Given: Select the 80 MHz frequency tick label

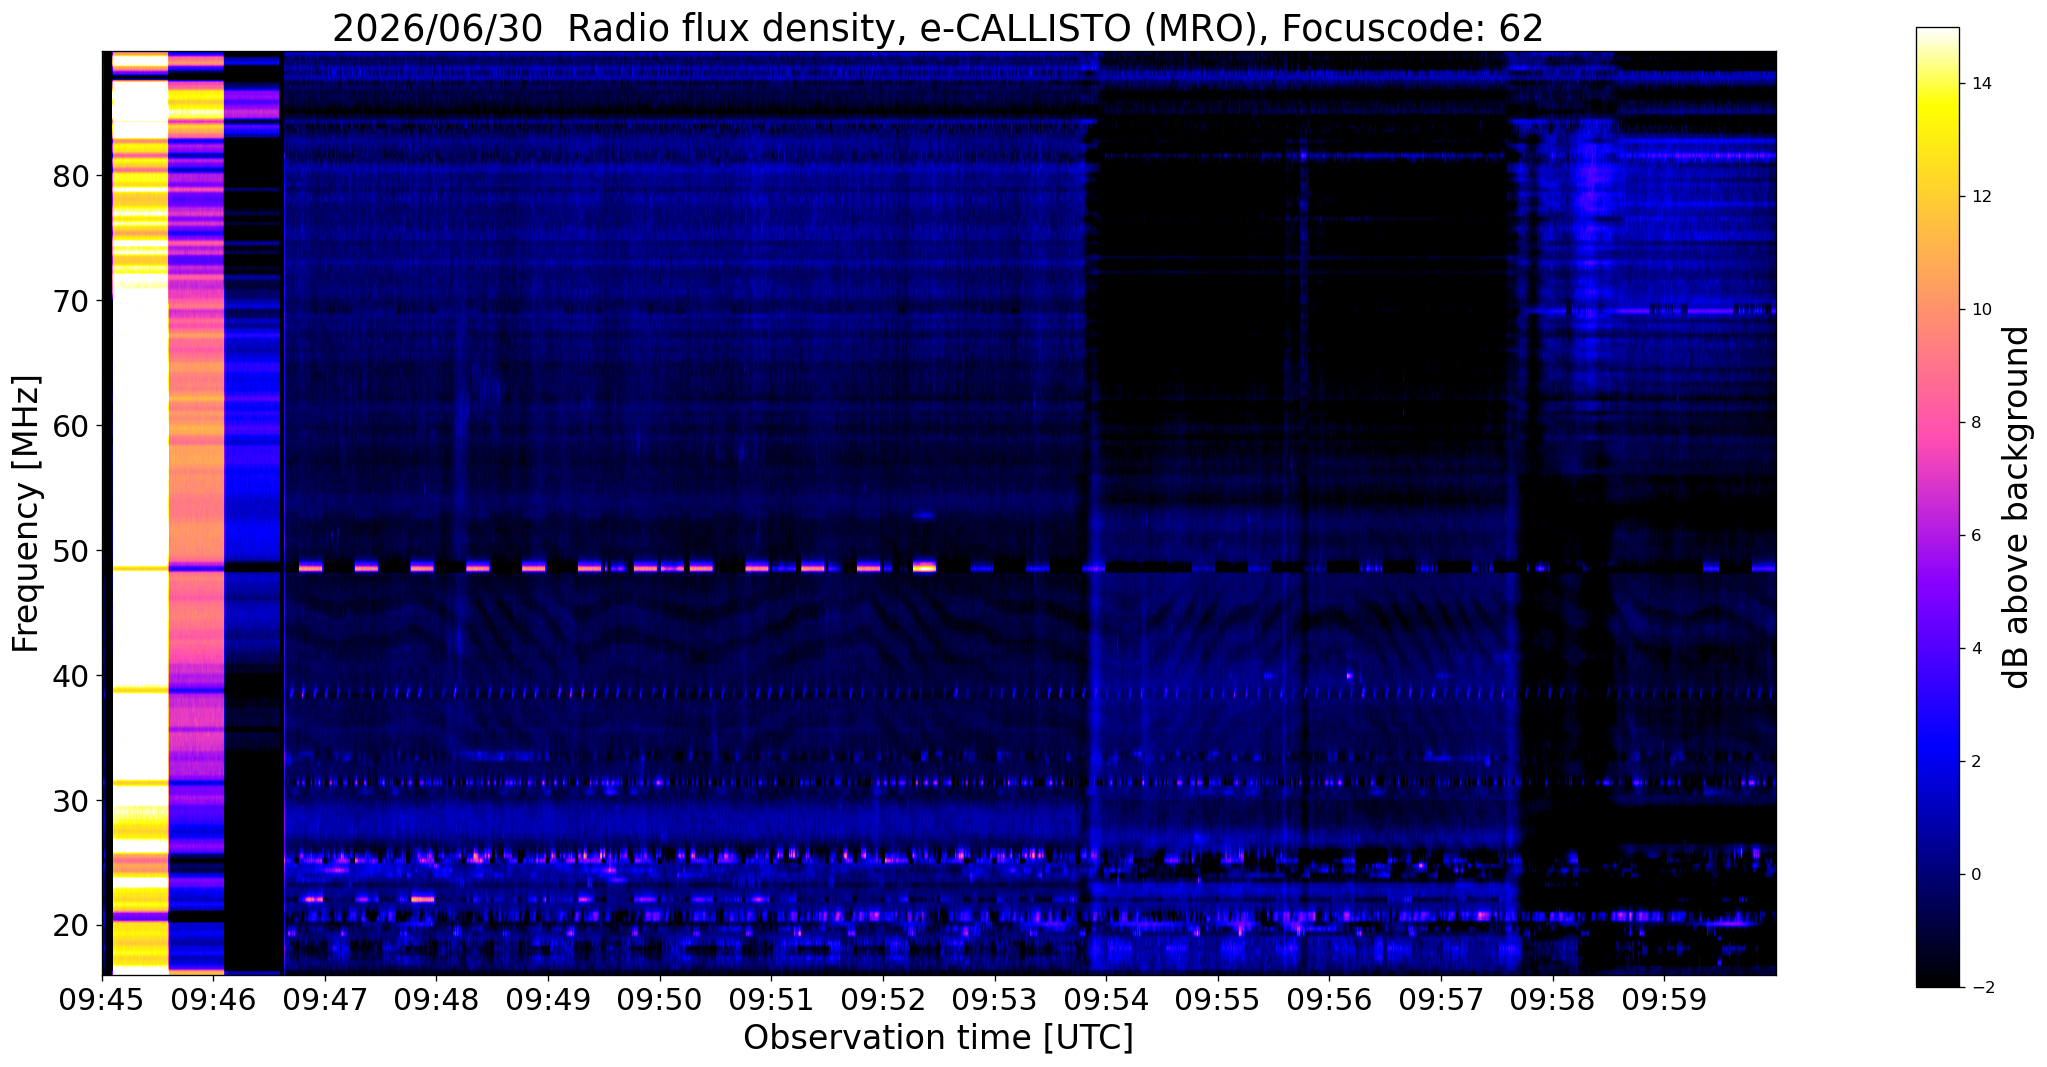Looking at the screenshot, I should (71, 176).
